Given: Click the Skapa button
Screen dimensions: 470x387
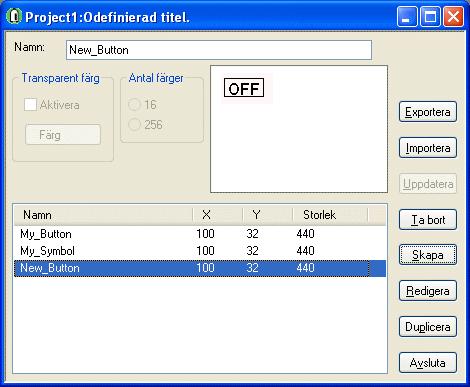Looking at the screenshot, I should (x=428, y=255).
